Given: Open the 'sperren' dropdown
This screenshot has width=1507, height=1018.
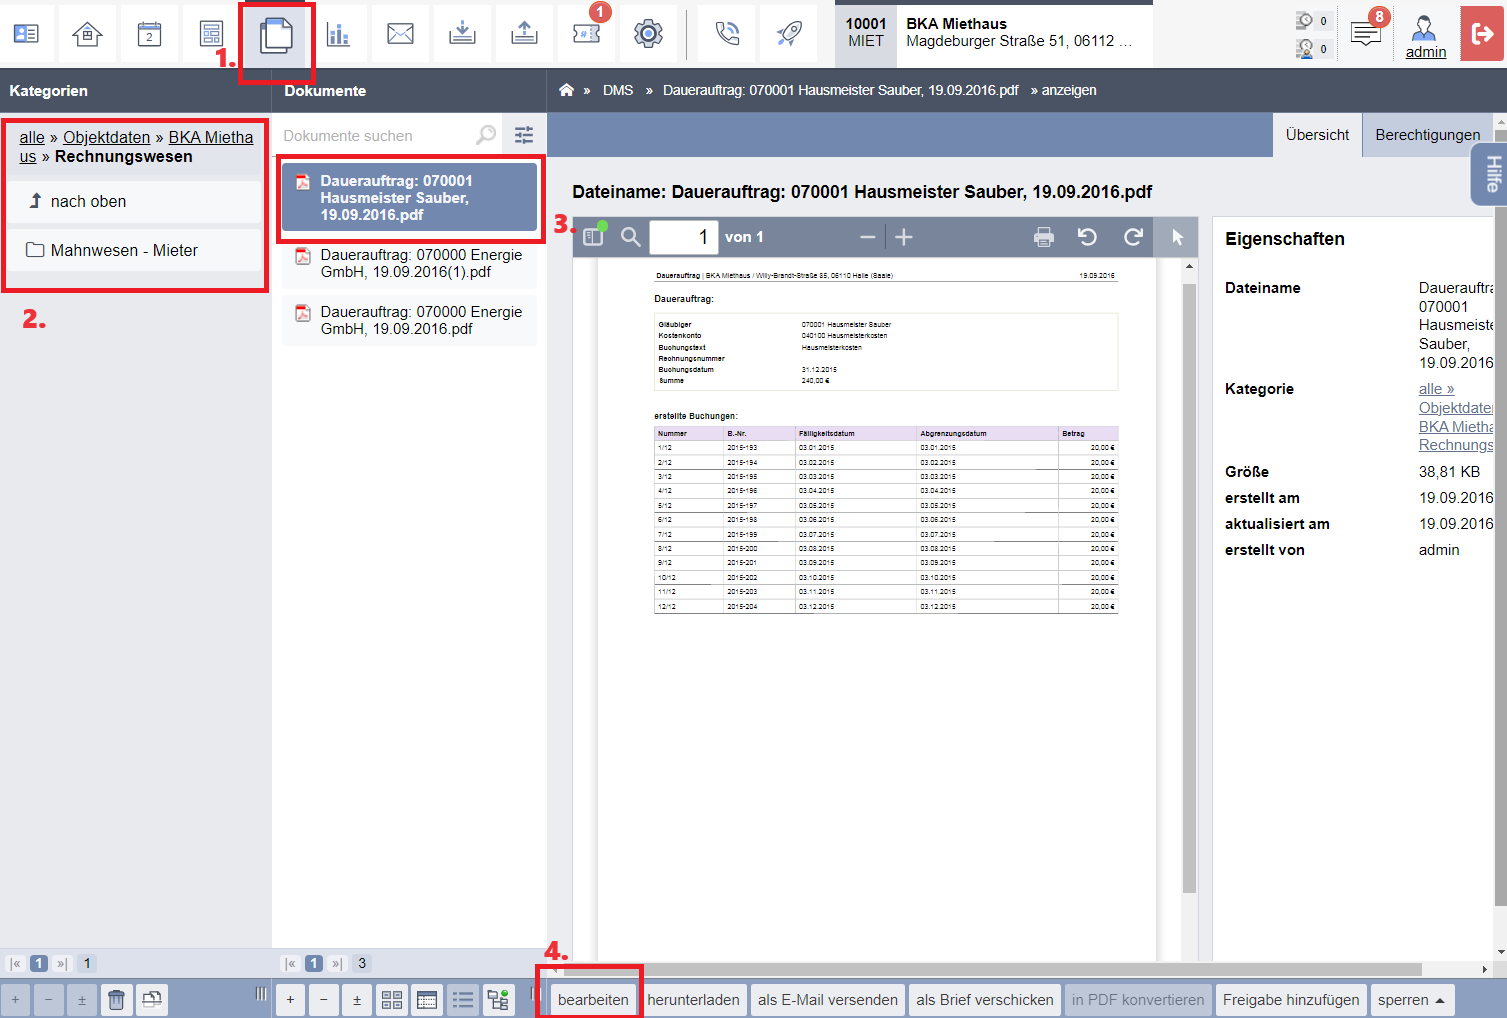Looking at the screenshot, I should click(1411, 1000).
